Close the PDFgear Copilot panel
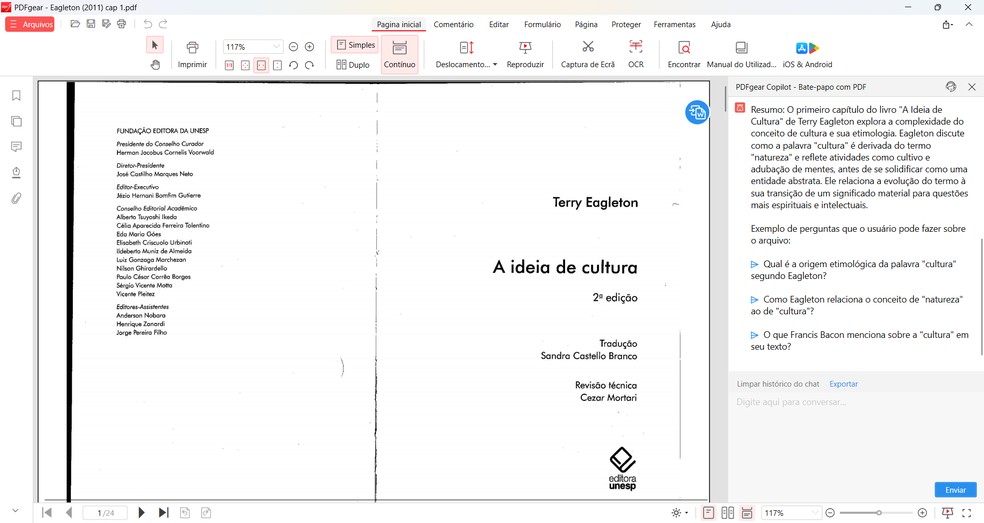 [x=971, y=87]
